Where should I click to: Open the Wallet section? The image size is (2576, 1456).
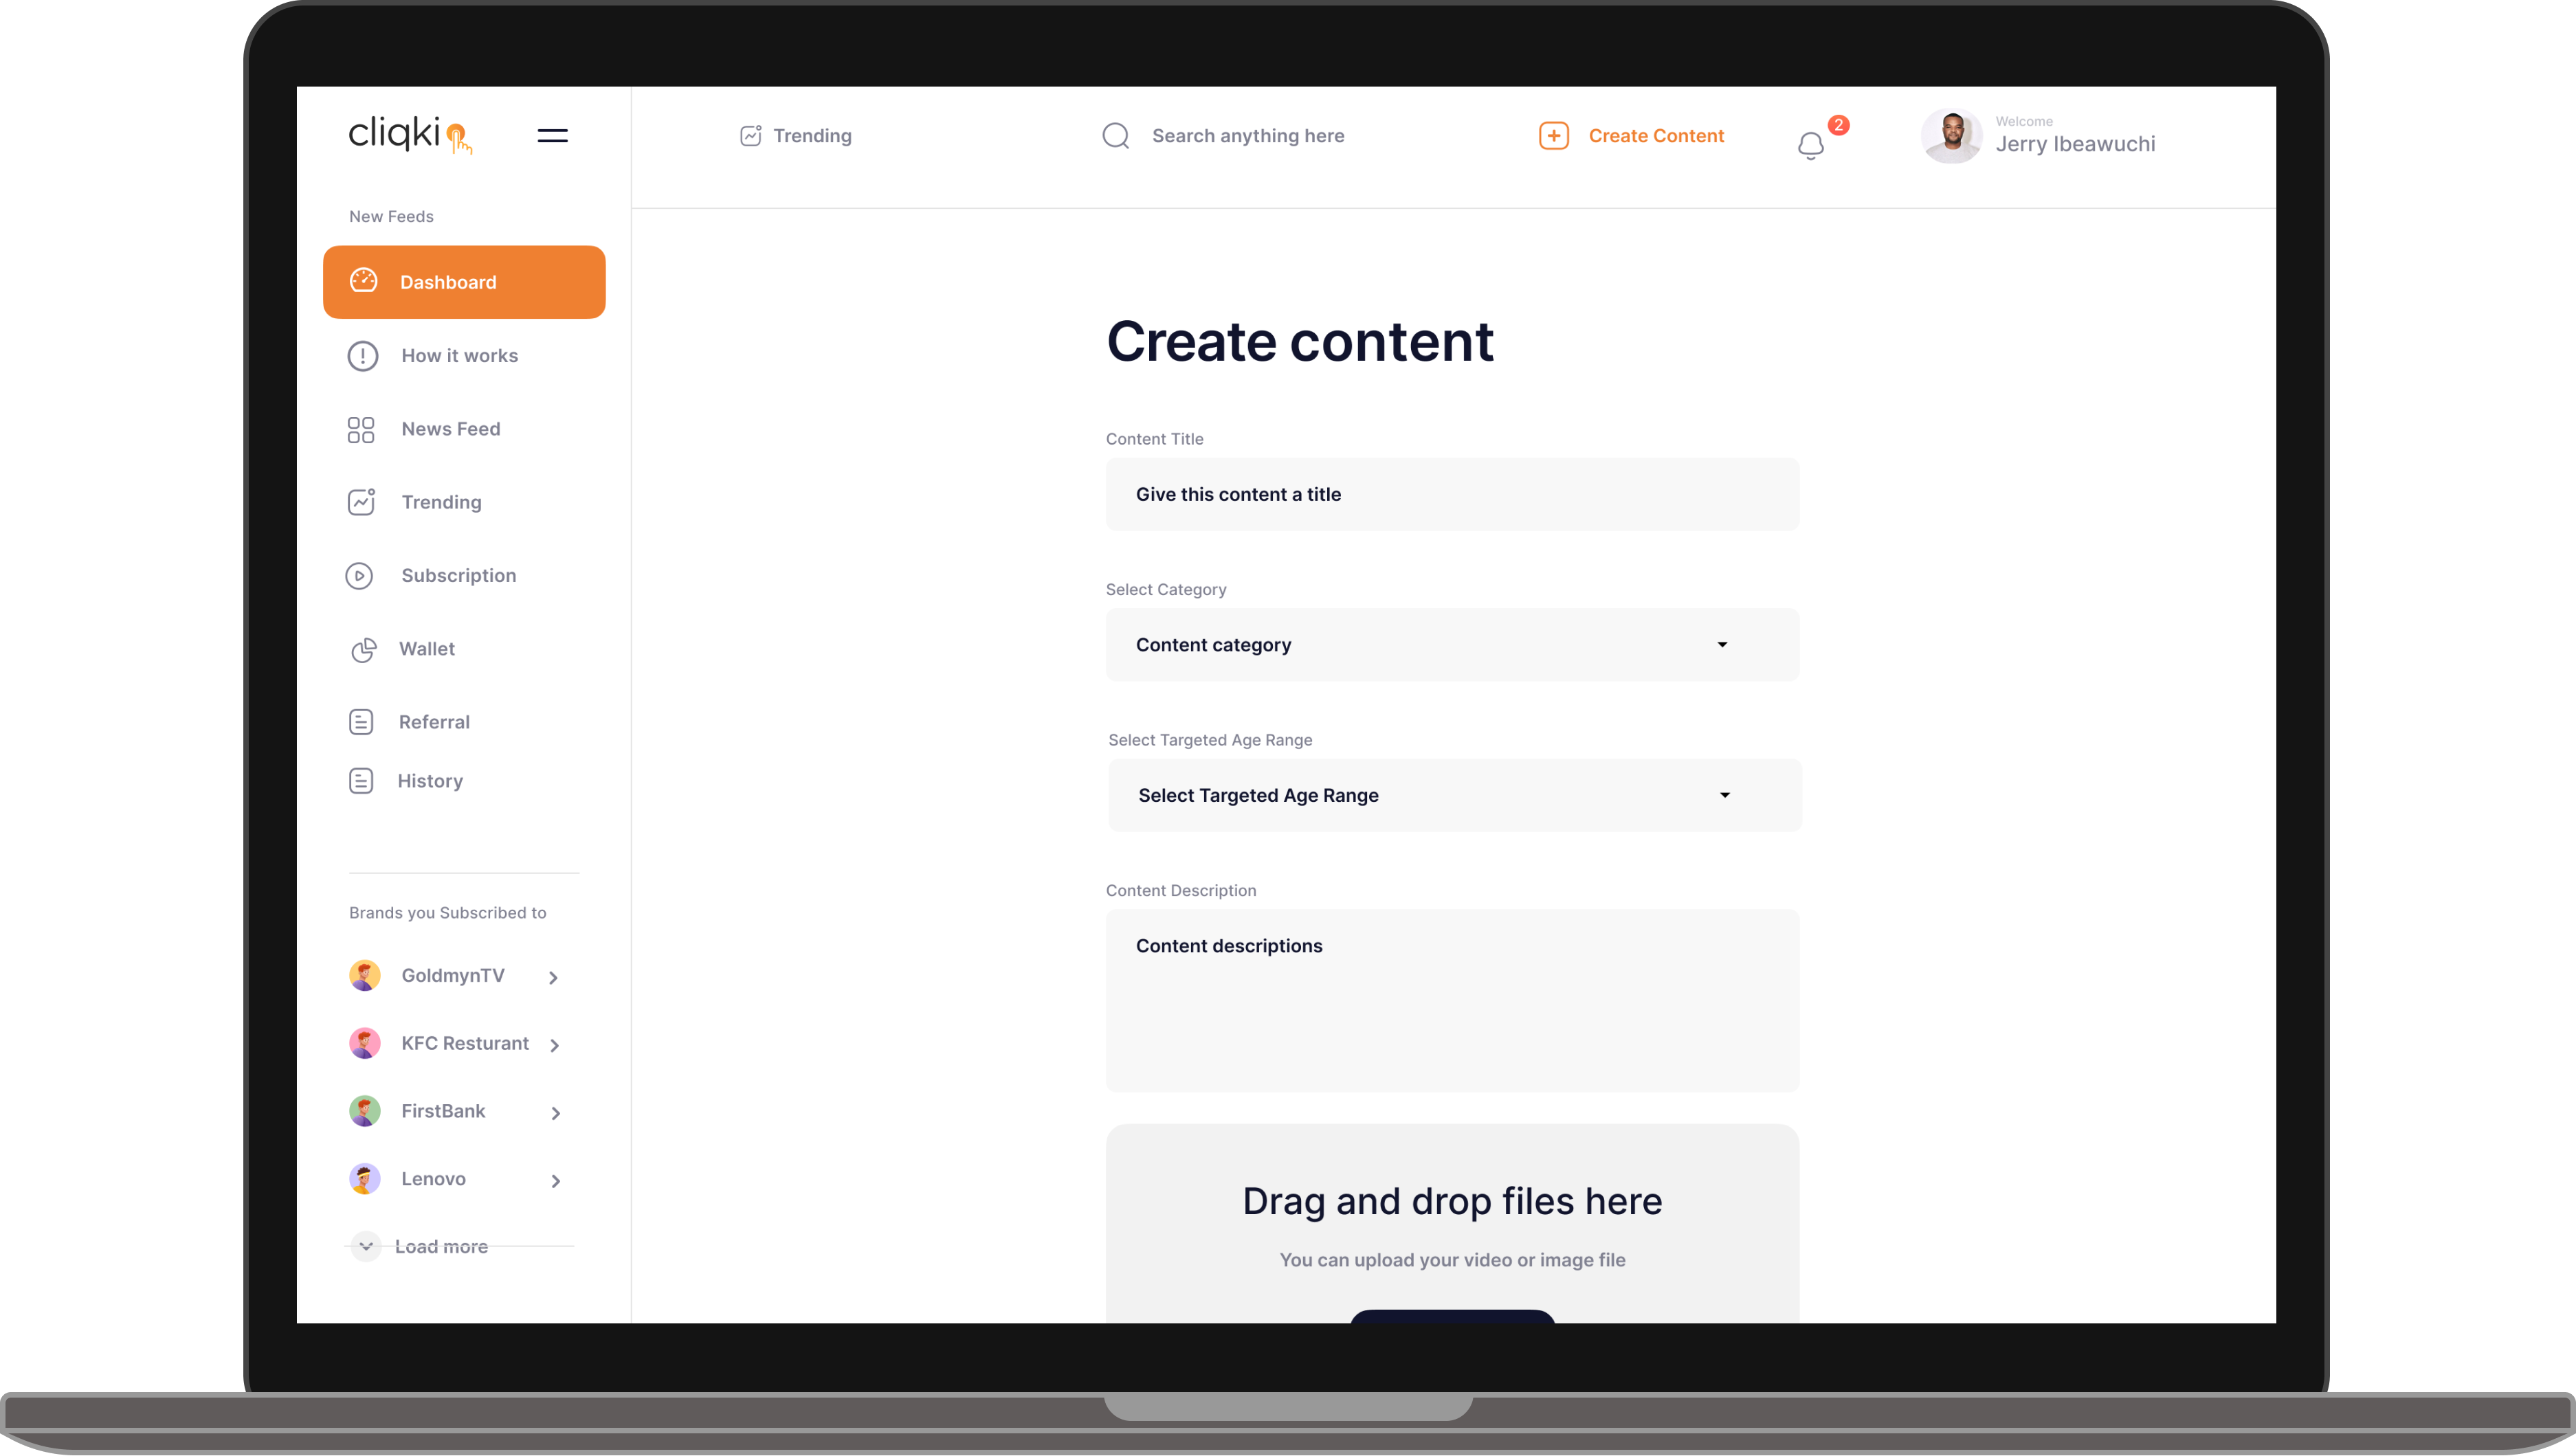point(427,649)
